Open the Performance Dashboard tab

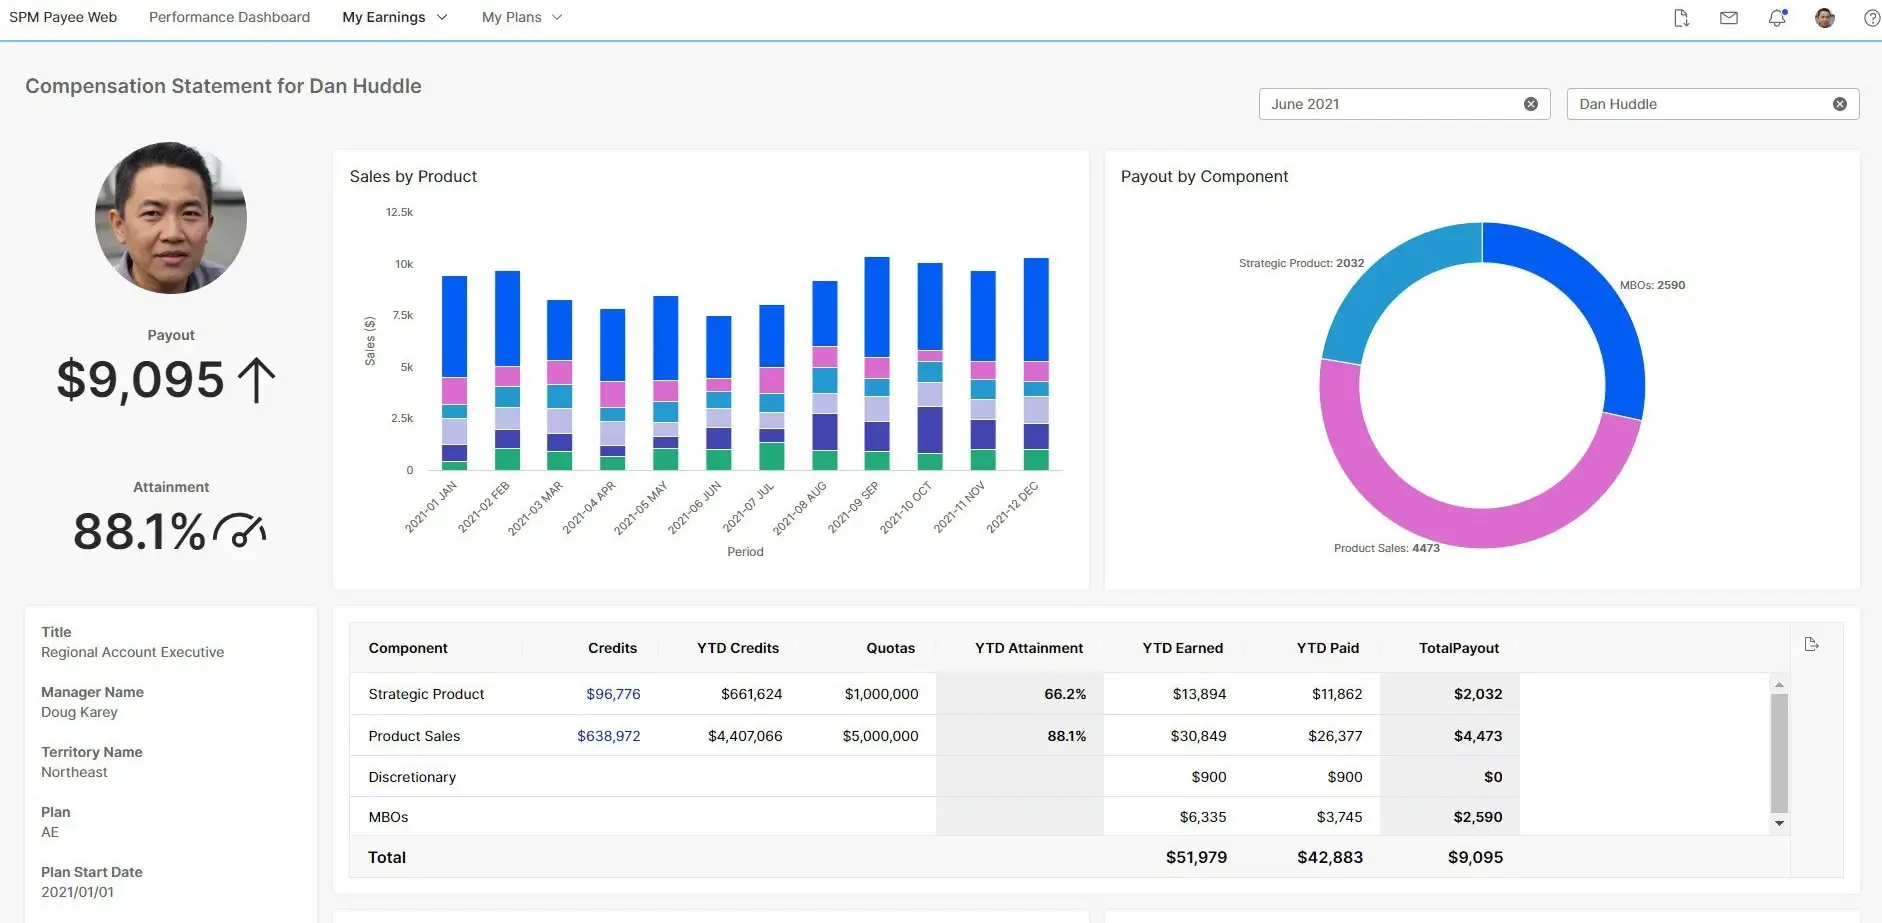(x=229, y=18)
